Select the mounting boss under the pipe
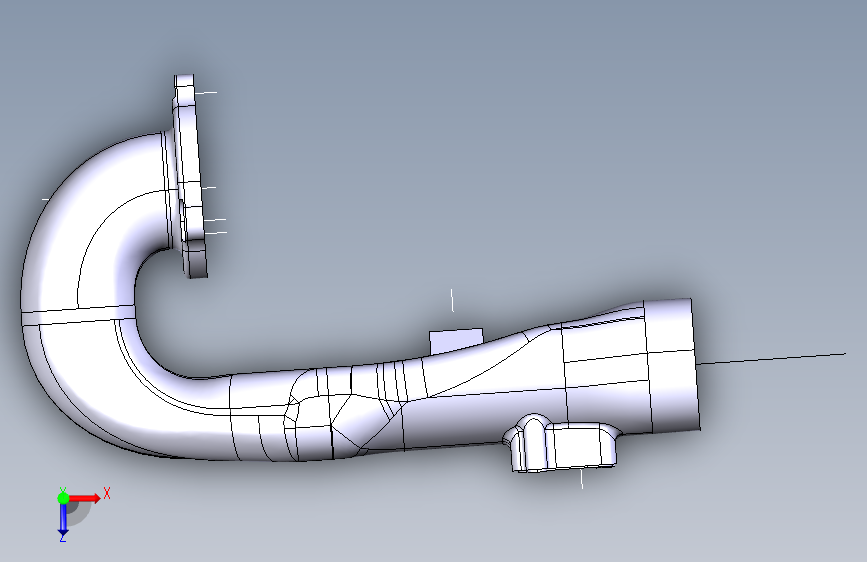The image size is (867, 562). (564, 443)
